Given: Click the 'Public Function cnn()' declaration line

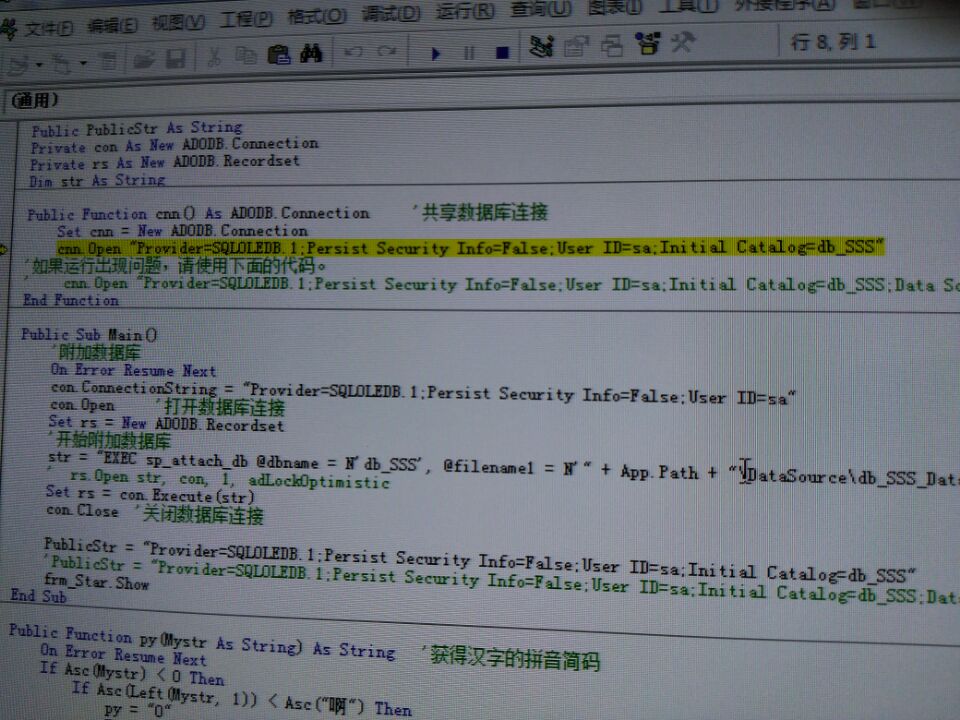Looking at the screenshot, I should pyautogui.click(x=198, y=213).
